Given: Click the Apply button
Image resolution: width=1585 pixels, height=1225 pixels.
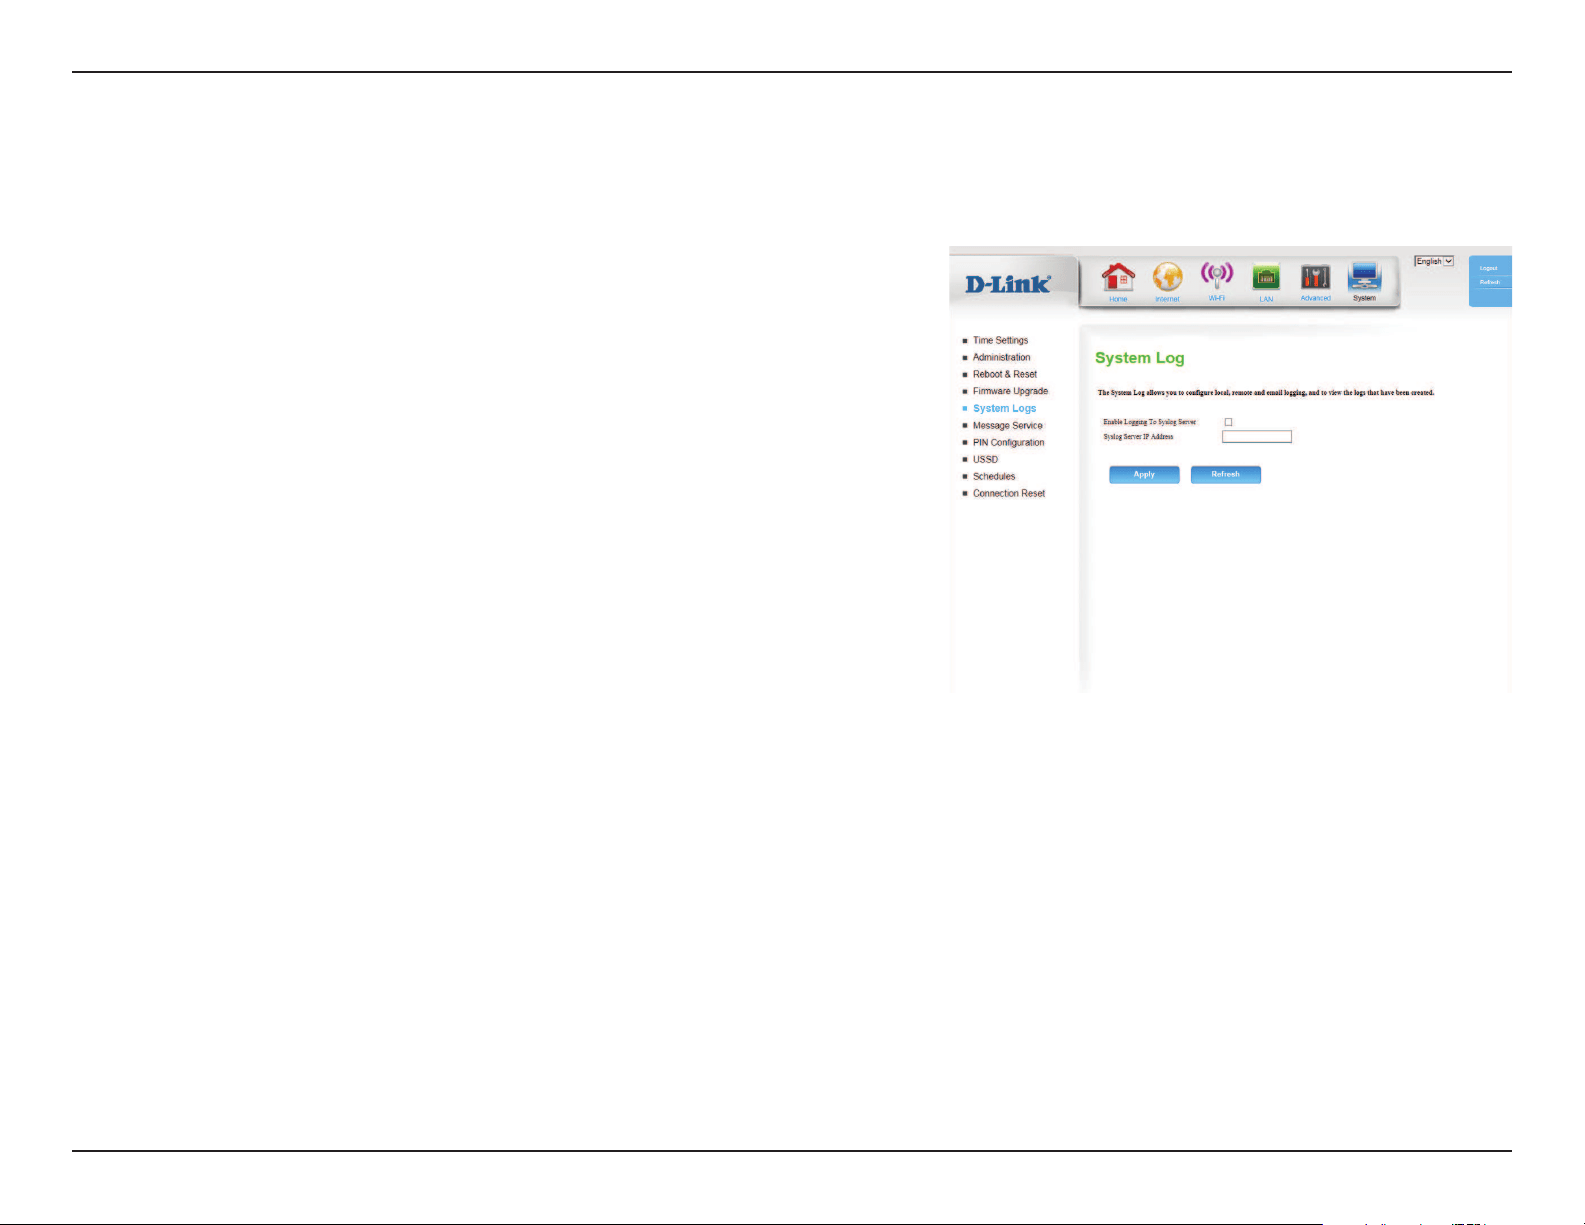Looking at the screenshot, I should pyautogui.click(x=1144, y=475).
